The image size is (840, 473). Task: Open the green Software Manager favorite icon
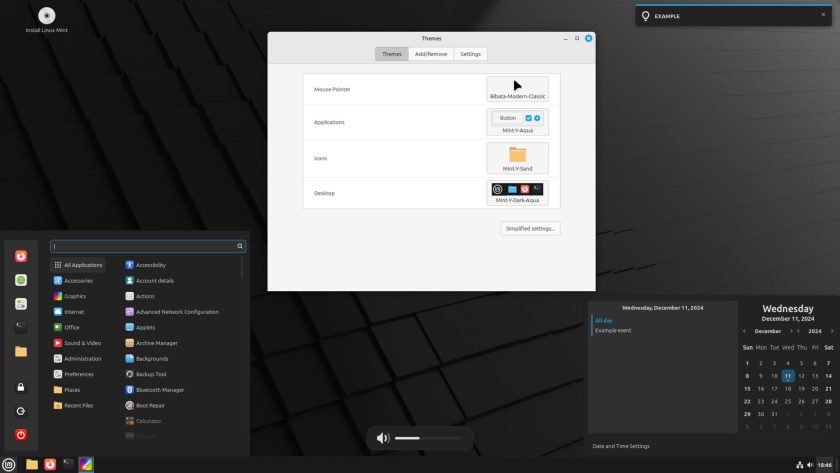[x=21, y=280]
